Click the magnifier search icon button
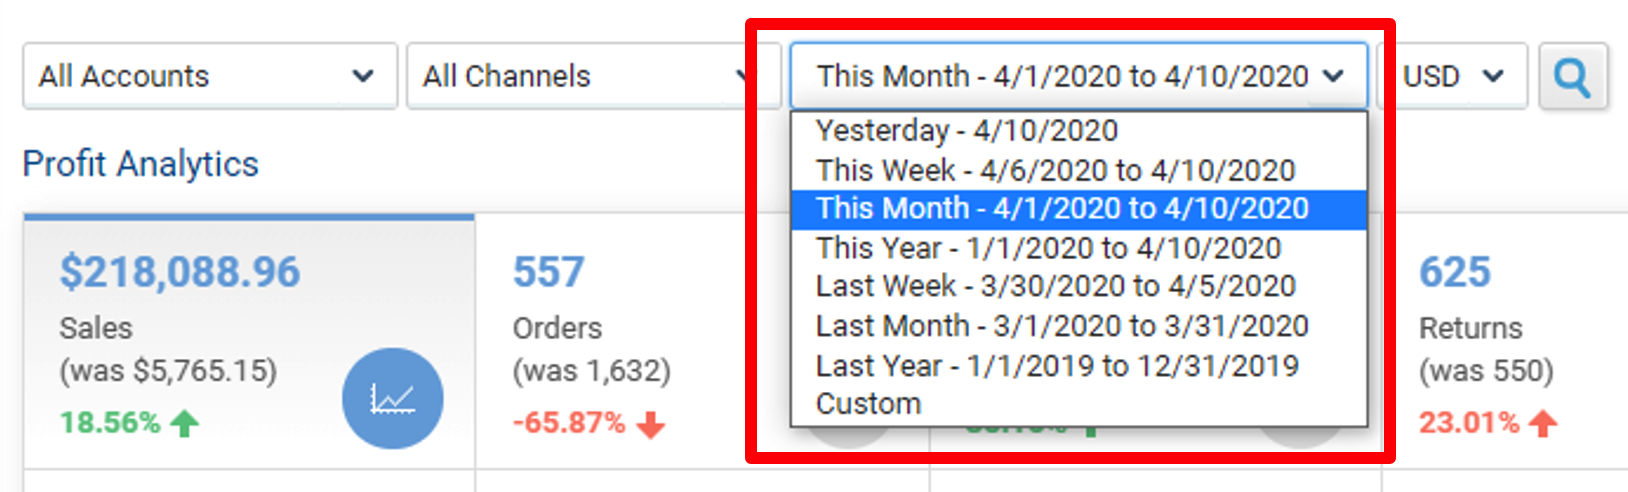 coord(1573,76)
